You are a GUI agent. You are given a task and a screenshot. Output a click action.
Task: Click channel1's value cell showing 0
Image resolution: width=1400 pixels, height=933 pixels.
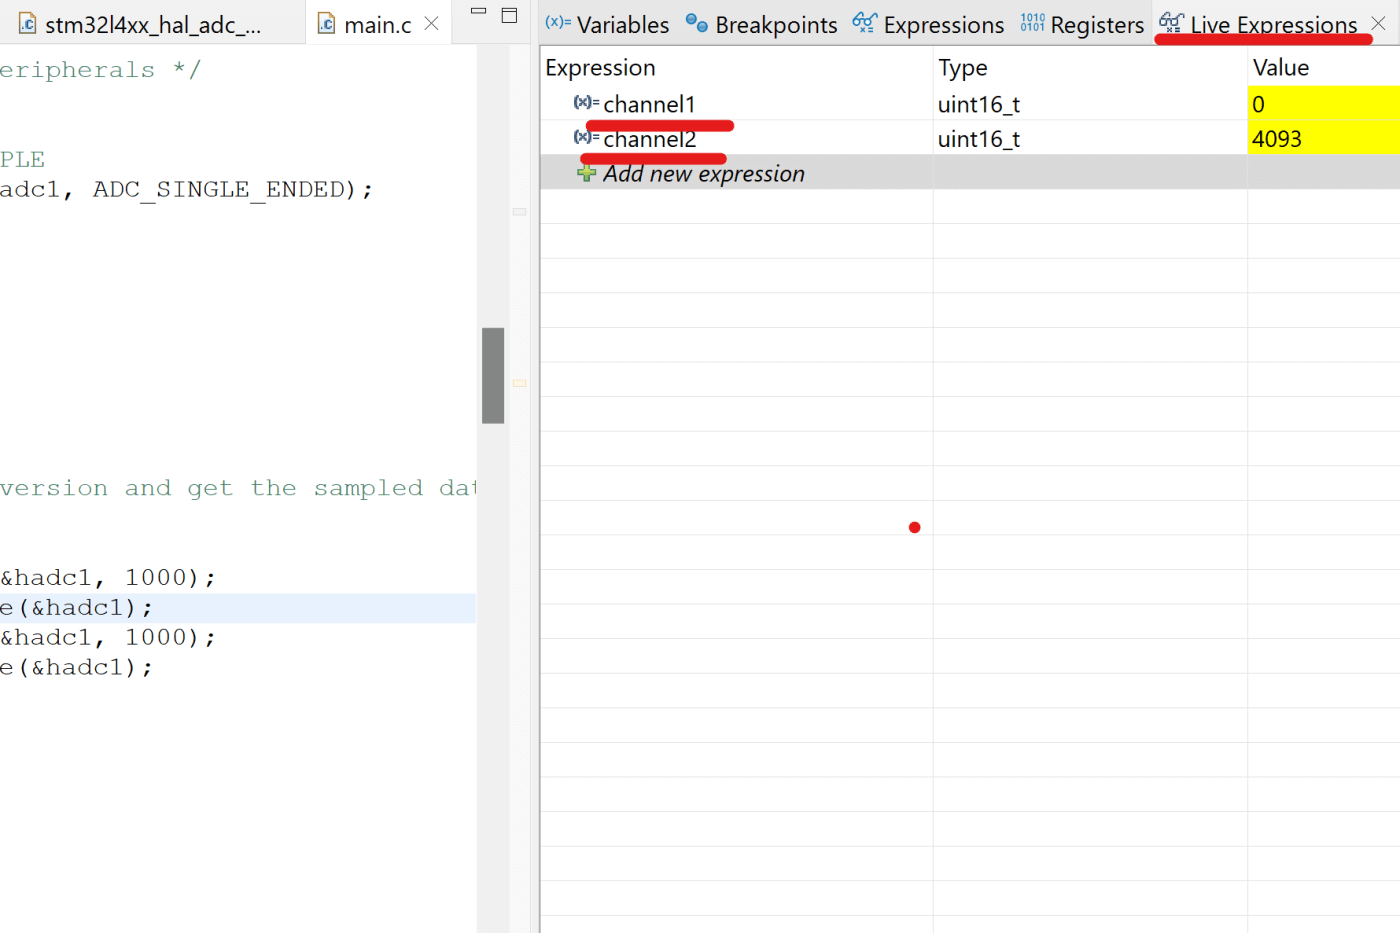pyautogui.click(x=1324, y=104)
